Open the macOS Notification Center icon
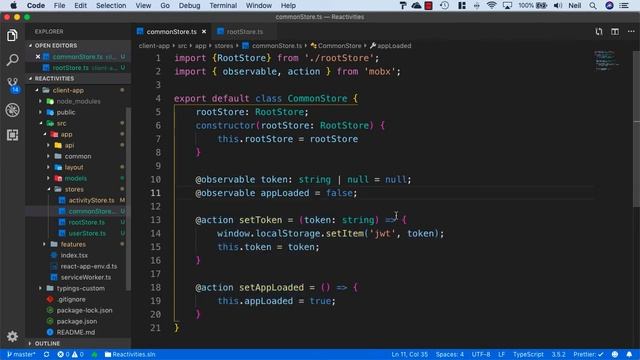Image resolution: width=640 pixels, height=360 pixels. pyautogui.click(x=624, y=5)
